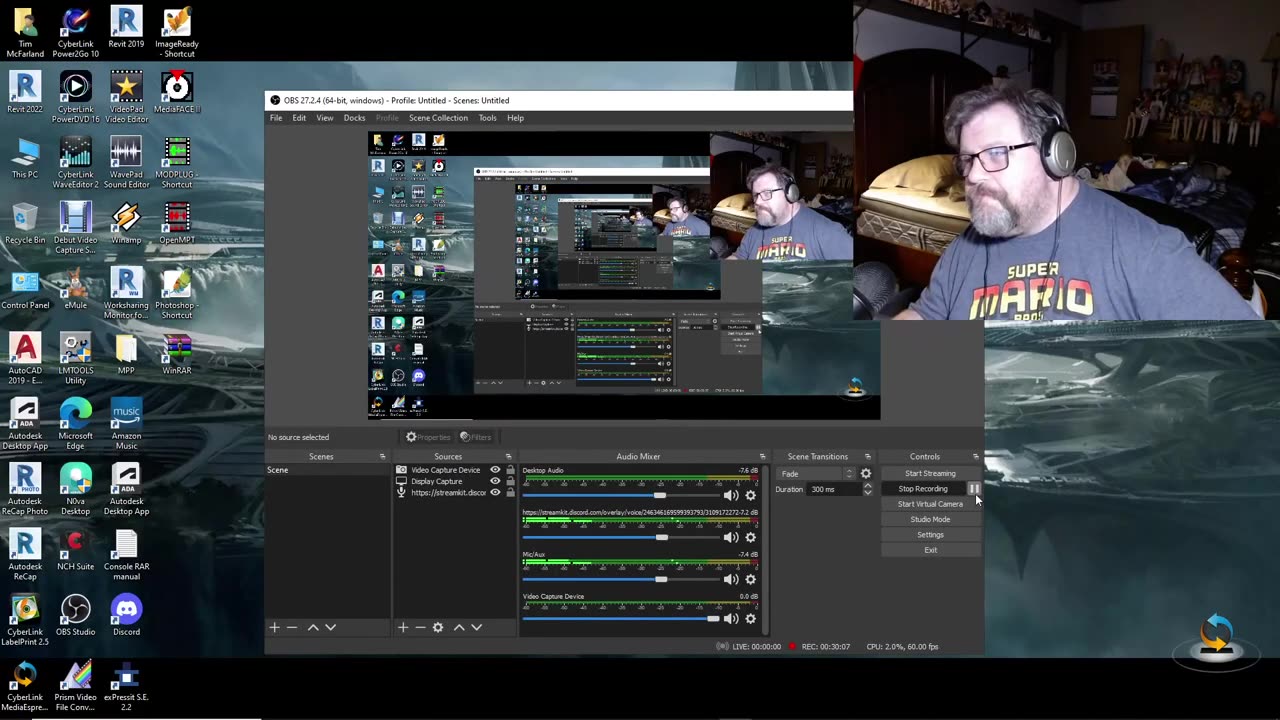Add a new source with plus icon
1280x720 pixels.
pyautogui.click(x=402, y=627)
